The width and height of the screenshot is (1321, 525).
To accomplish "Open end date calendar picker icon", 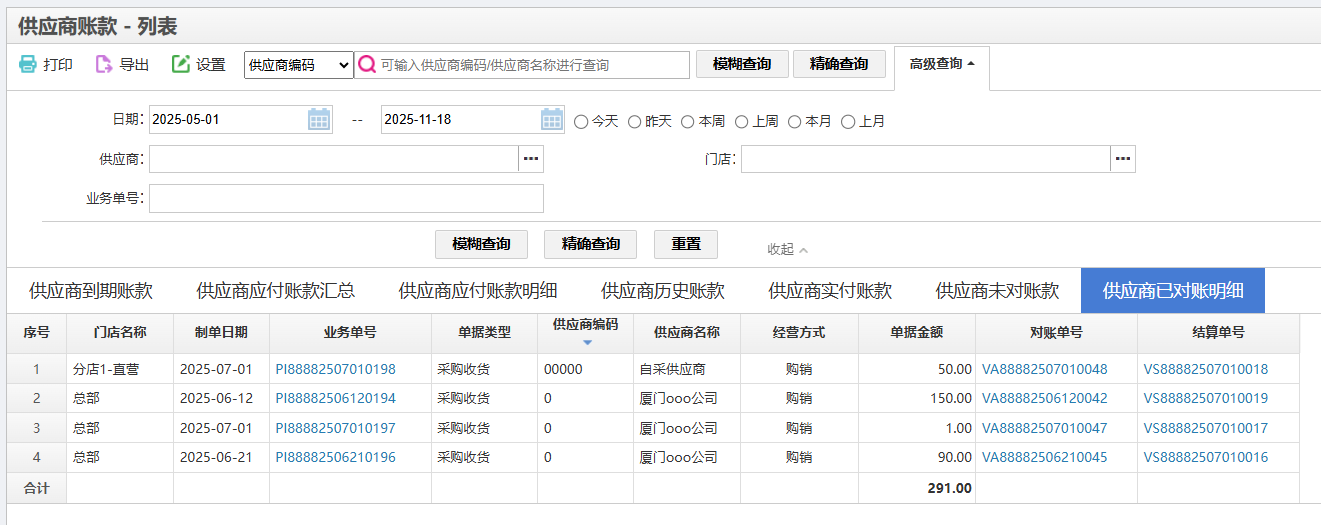I will coord(552,120).
